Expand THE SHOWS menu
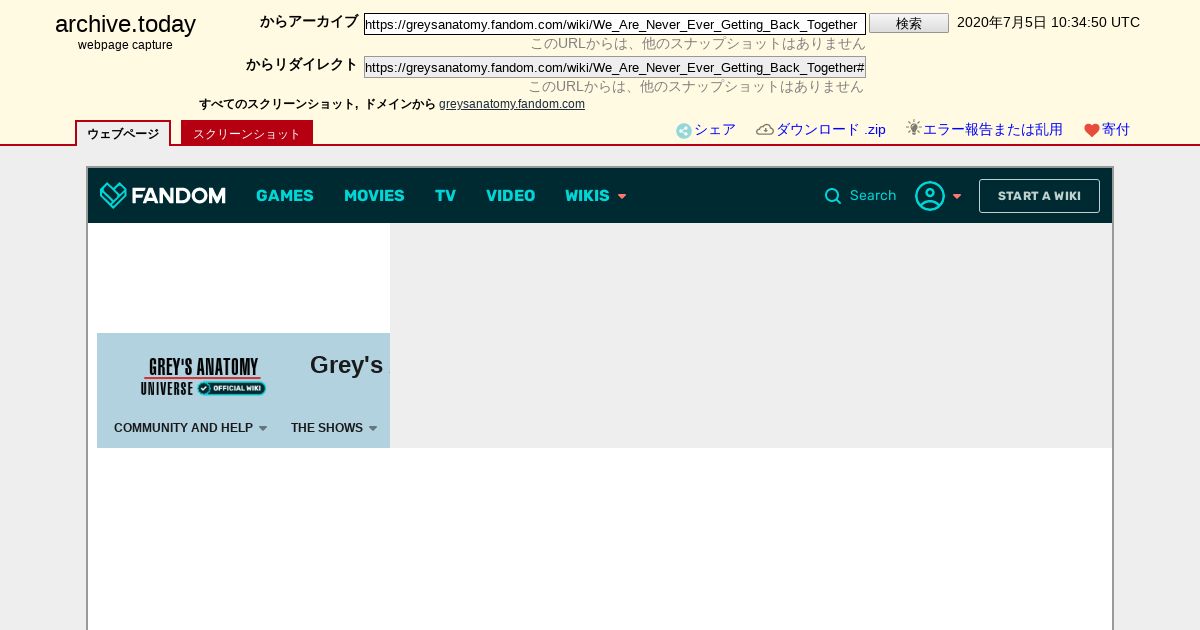Screen dimensions: 1200x630 334,428
